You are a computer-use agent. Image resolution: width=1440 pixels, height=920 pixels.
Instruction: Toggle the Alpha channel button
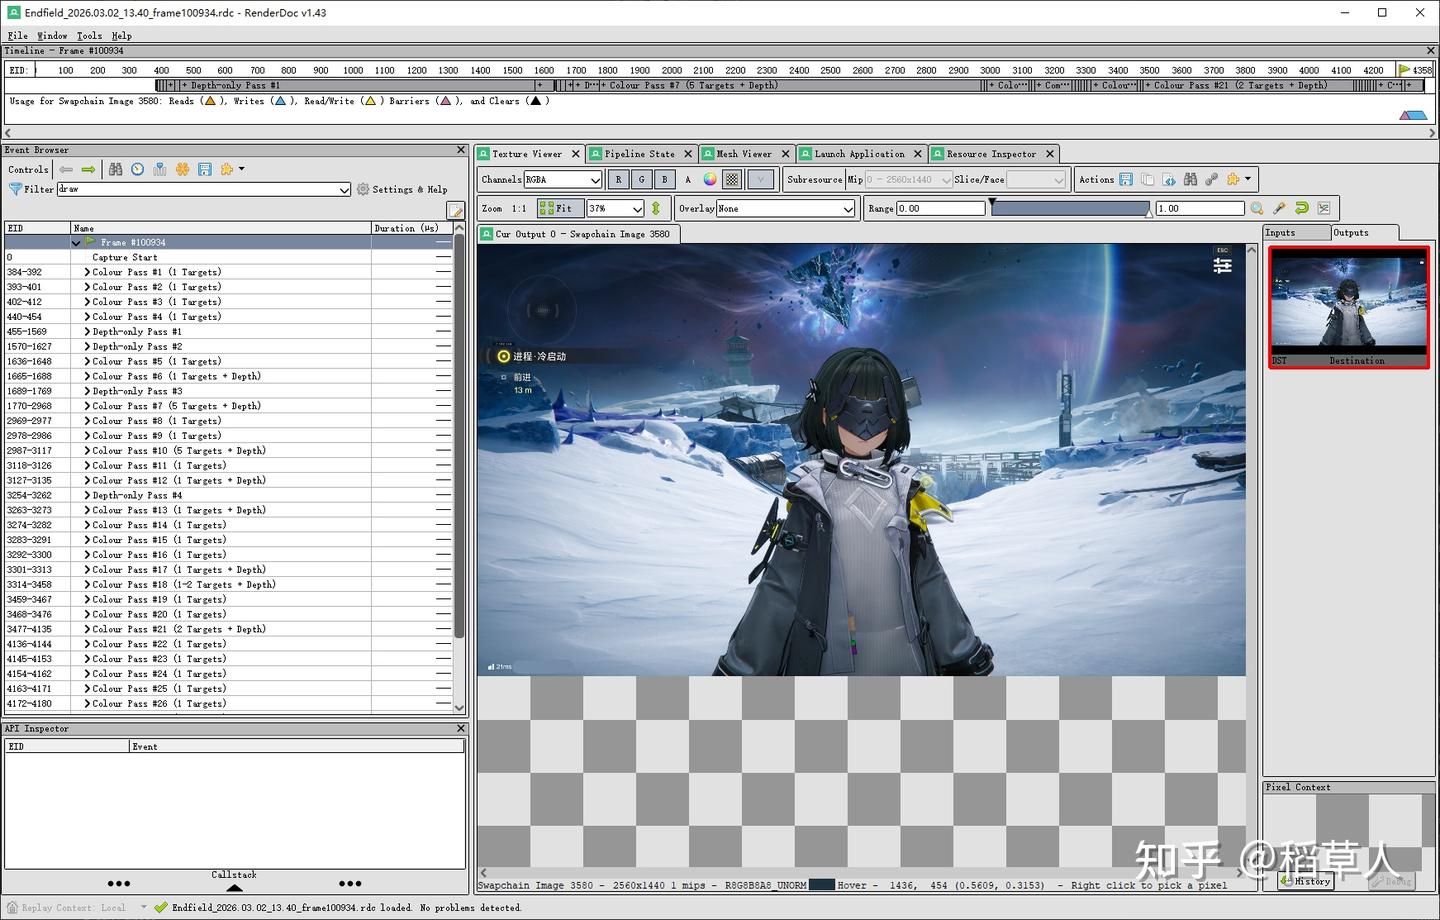pos(688,180)
